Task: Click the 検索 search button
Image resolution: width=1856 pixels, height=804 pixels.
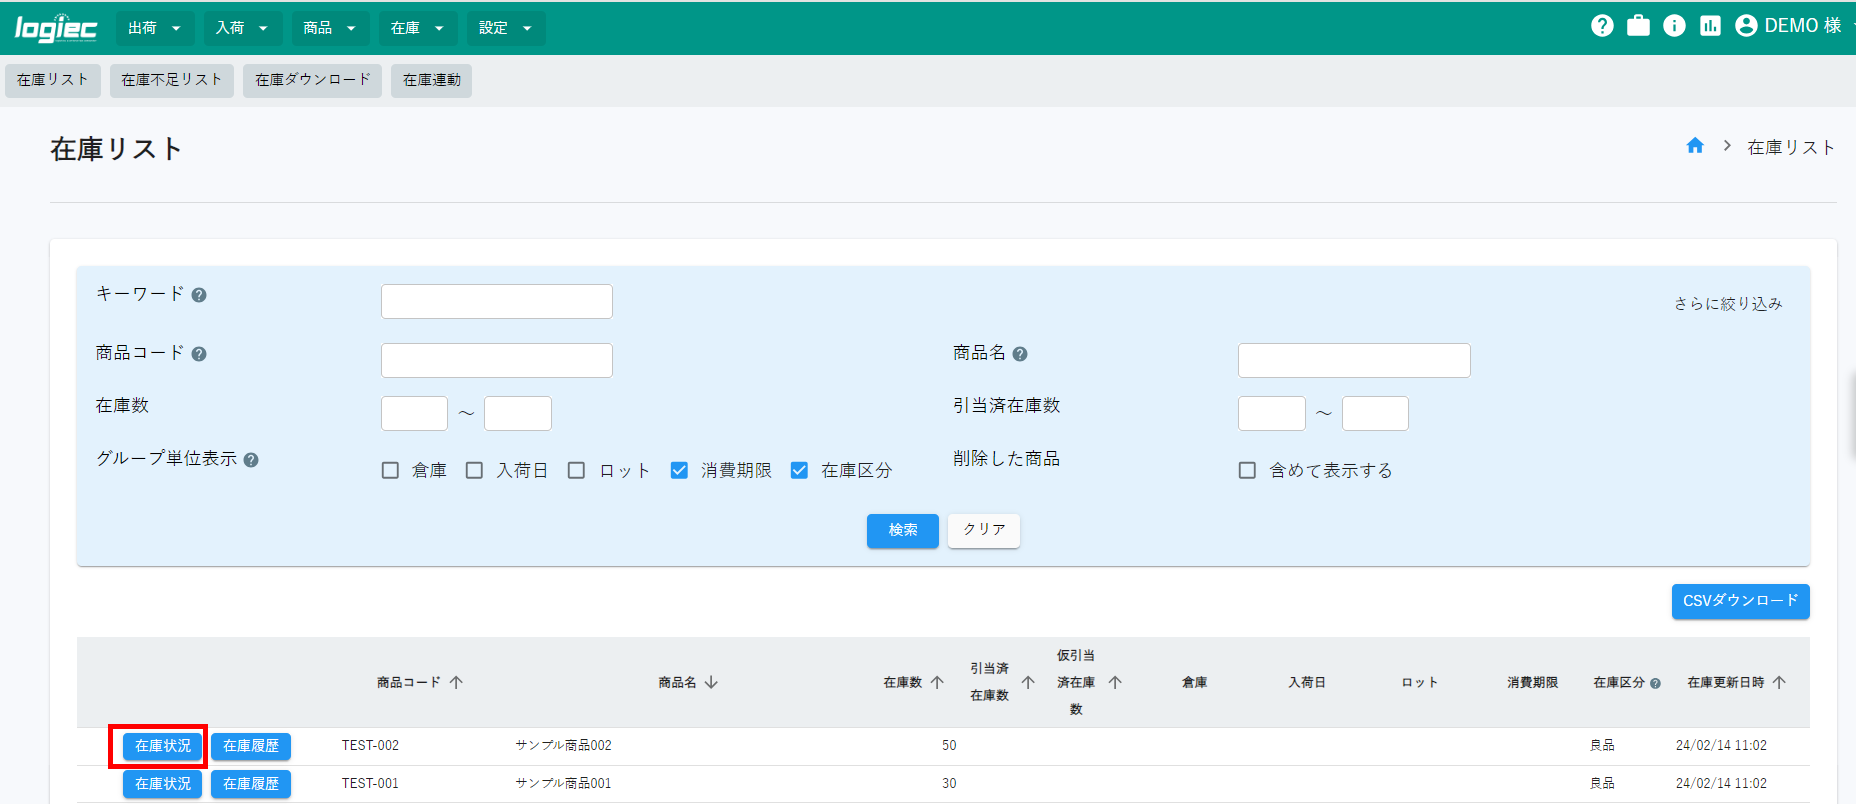Action: point(902,530)
